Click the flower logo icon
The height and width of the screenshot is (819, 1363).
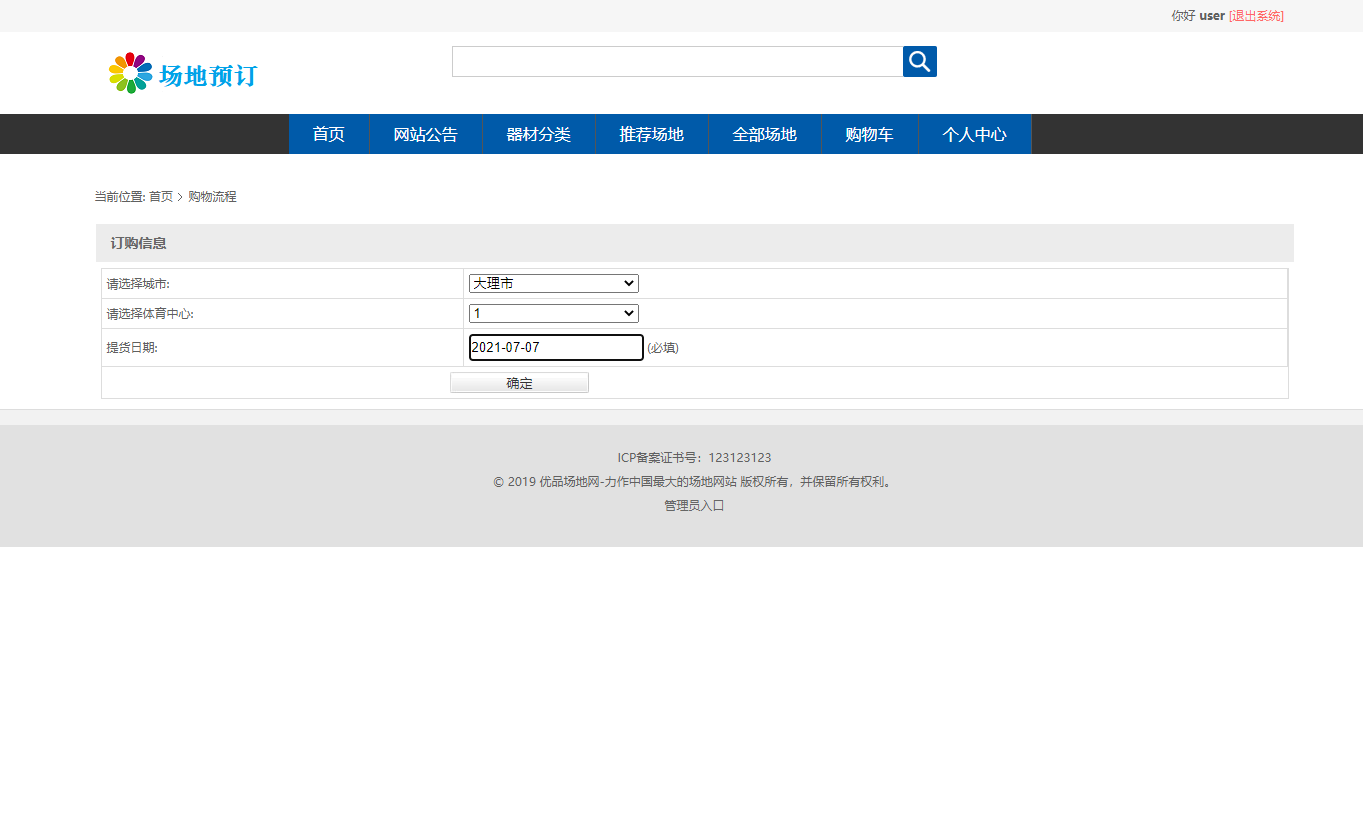[x=129, y=72]
